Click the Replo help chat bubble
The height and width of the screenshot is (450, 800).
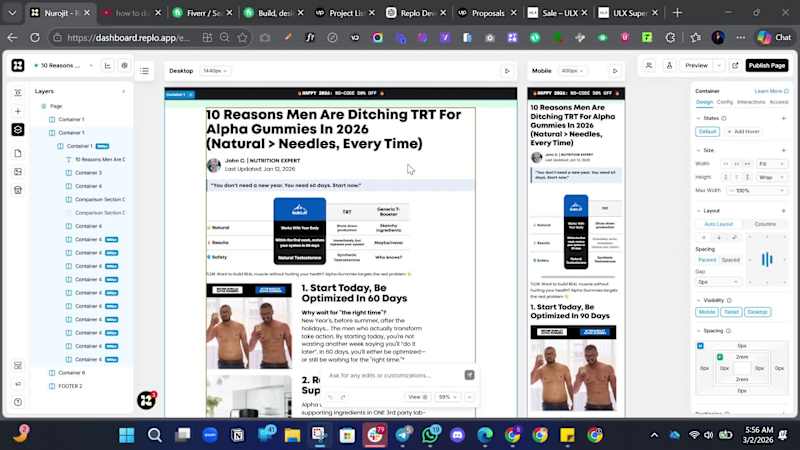[146, 401]
